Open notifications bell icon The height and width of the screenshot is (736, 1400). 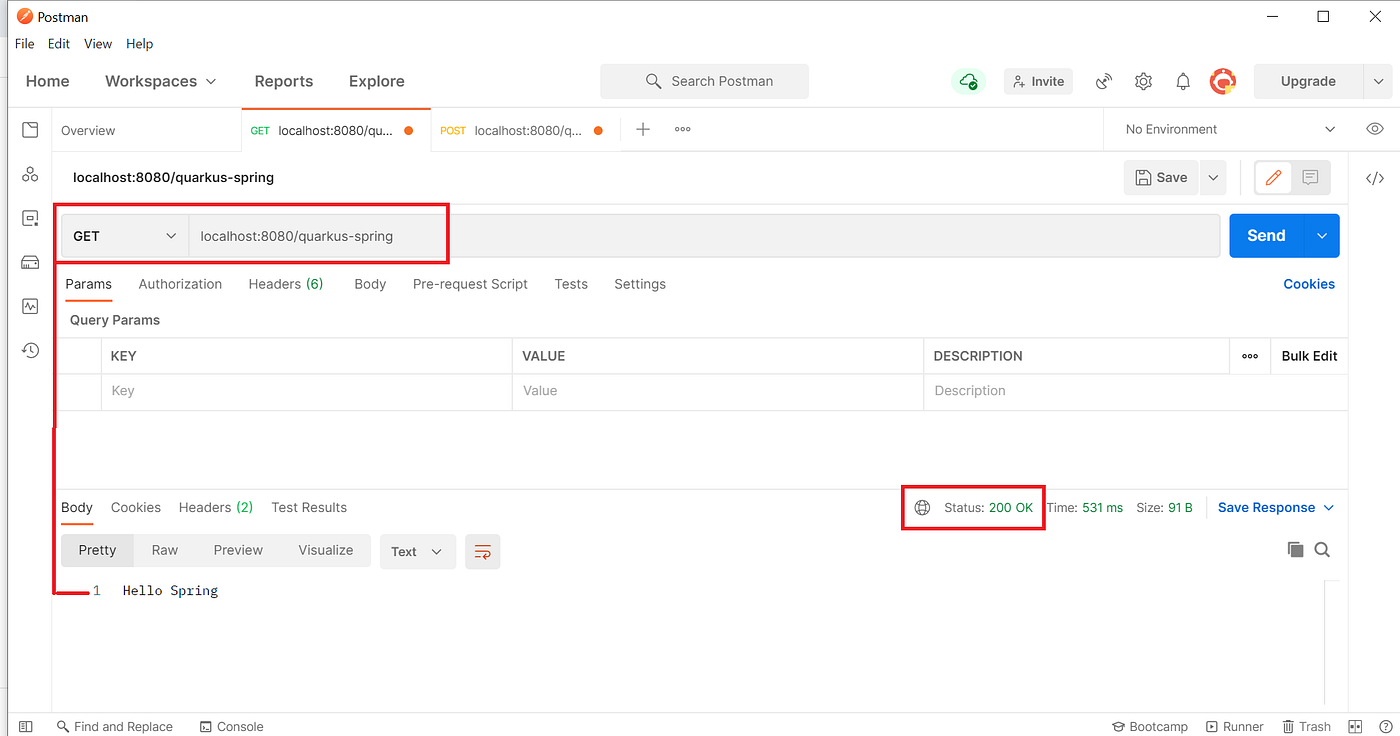[x=1183, y=81]
